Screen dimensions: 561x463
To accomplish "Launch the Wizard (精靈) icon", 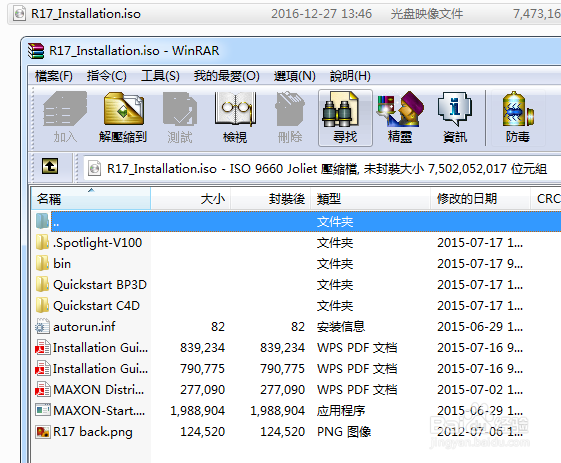I will (x=400, y=109).
